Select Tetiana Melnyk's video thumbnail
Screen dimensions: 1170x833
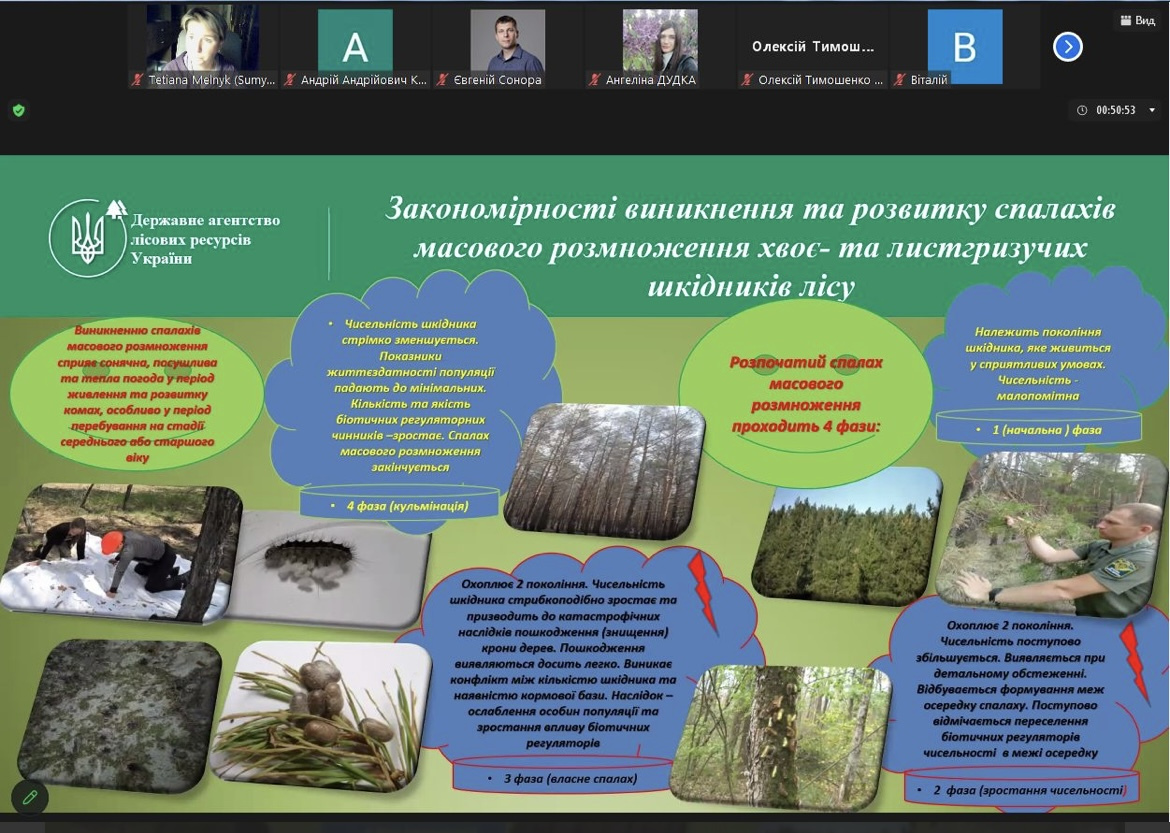[203, 40]
